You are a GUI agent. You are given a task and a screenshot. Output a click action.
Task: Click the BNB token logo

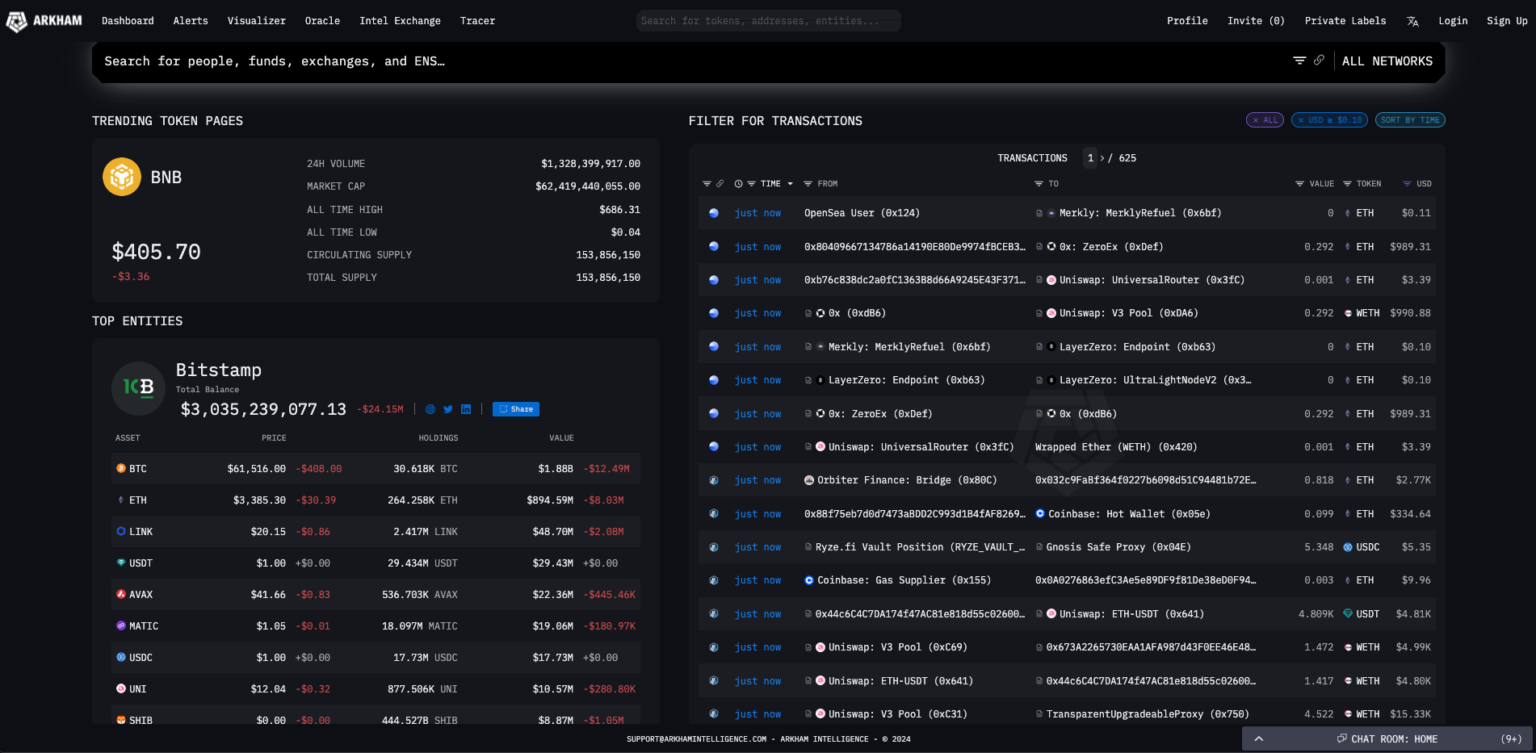click(x=122, y=177)
